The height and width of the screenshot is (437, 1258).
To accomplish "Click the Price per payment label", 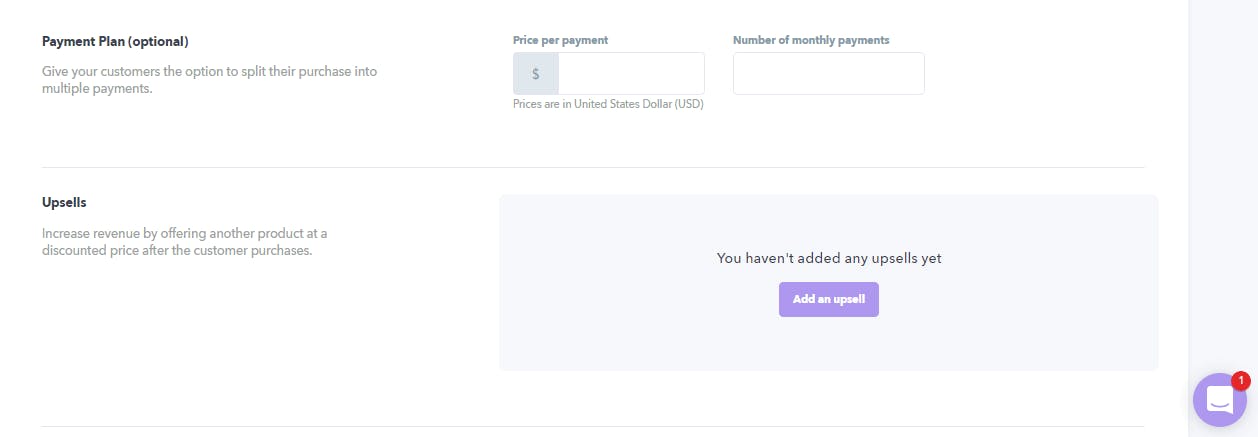I will click(561, 40).
